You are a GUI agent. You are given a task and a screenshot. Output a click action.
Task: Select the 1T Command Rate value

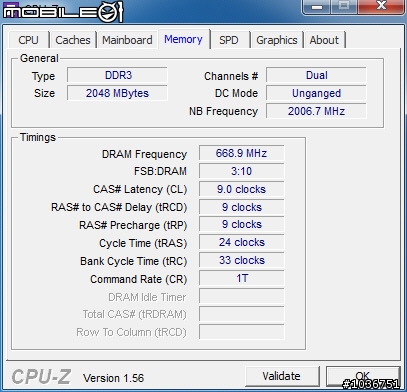pos(242,278)
